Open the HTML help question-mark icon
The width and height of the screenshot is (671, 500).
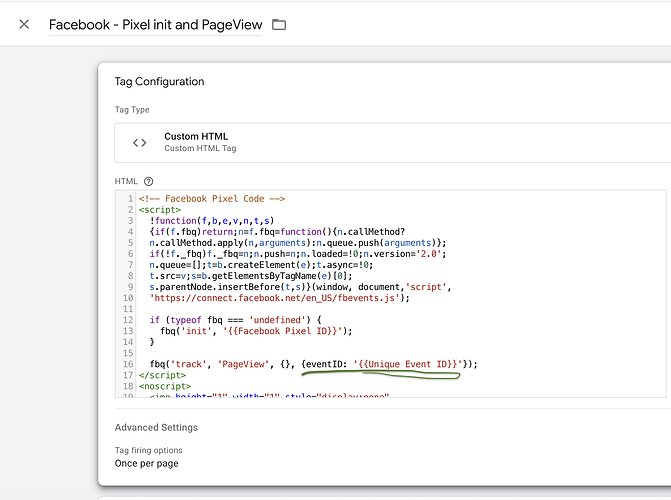(148, 182)
